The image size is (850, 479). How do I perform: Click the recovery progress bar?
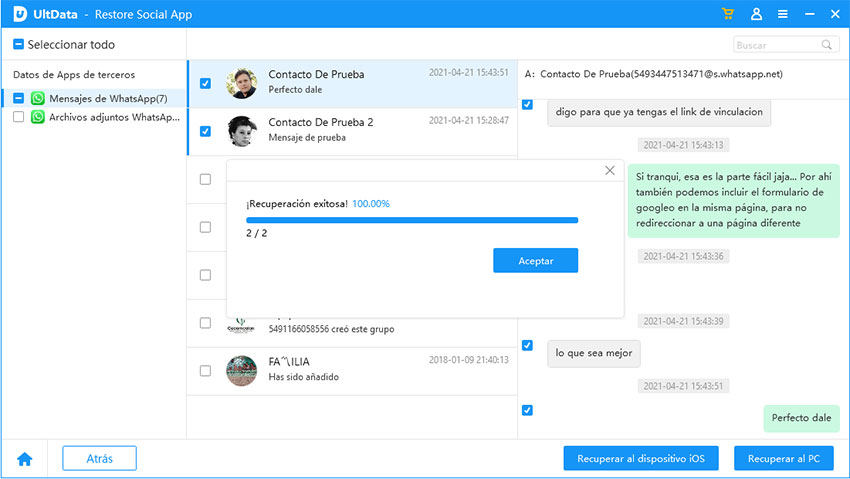[x=412, y=220]
